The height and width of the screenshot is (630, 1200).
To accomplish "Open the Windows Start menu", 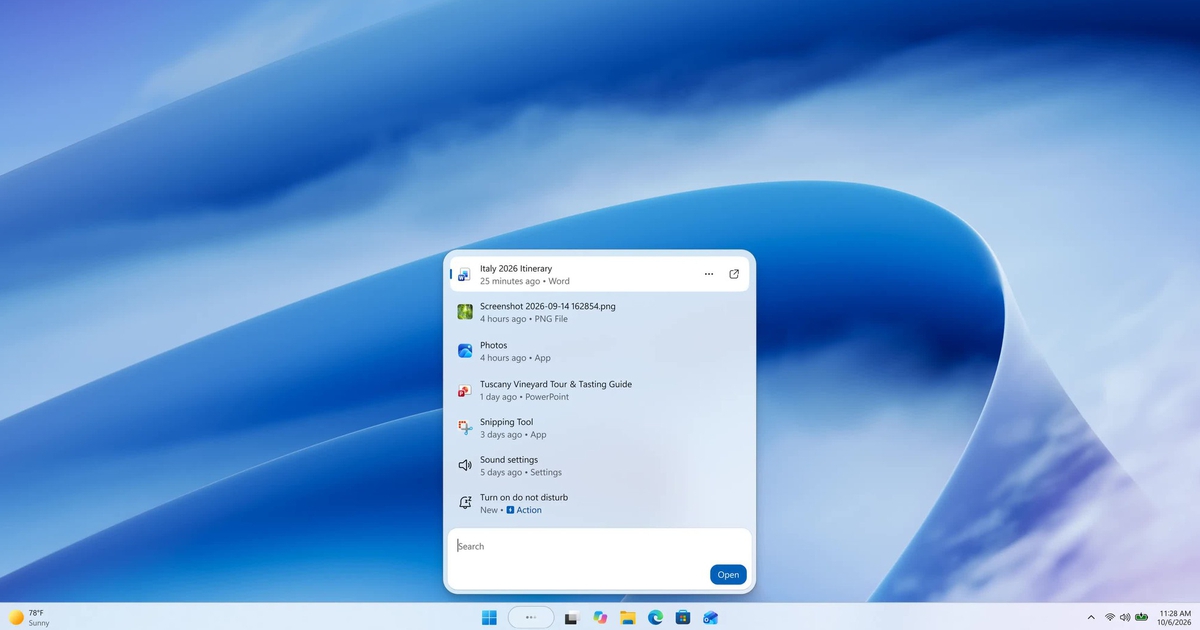I will [x=489, y=617].
